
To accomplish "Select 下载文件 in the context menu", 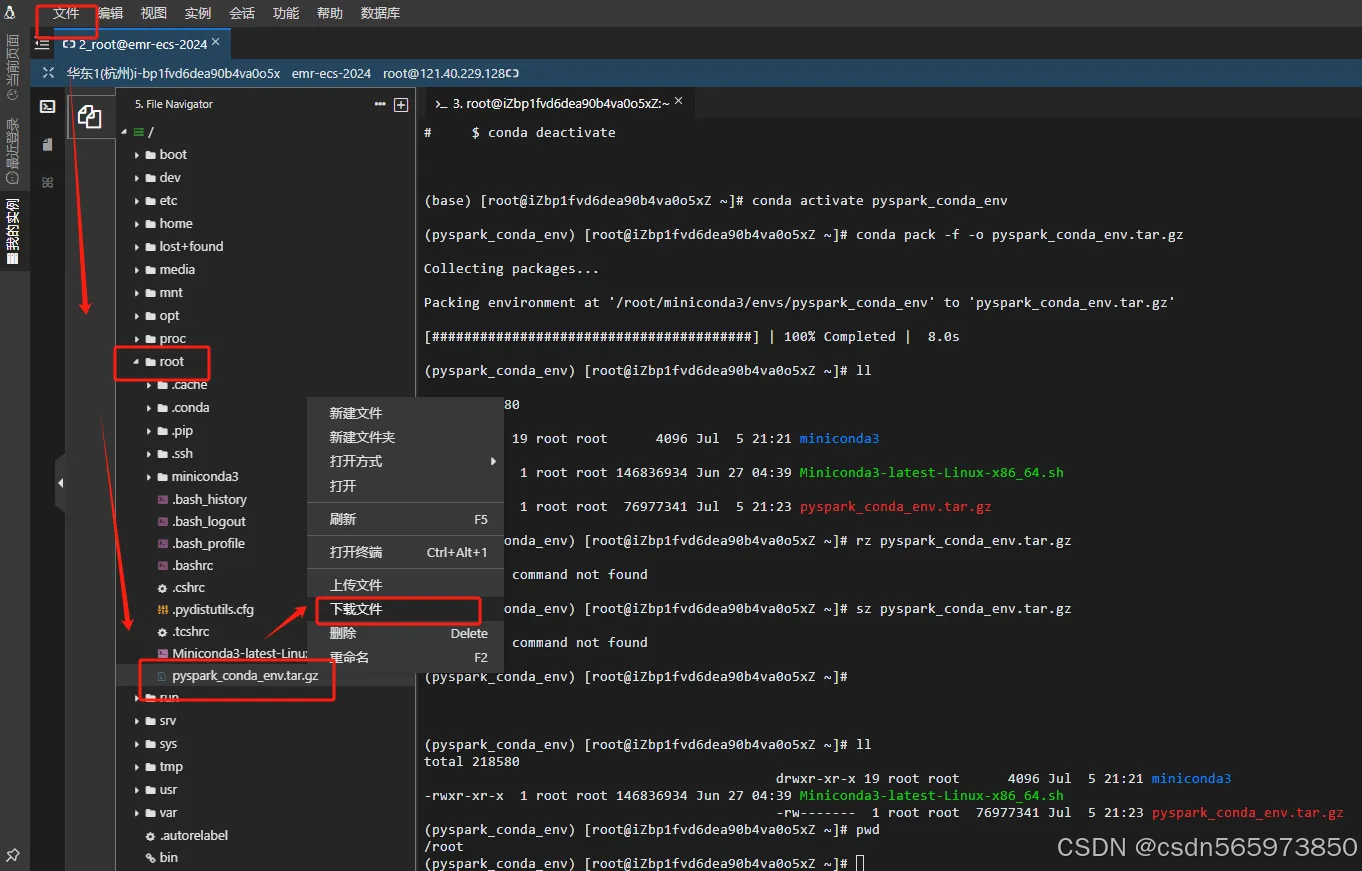I will pyautogui.click(x=405, y=609).
